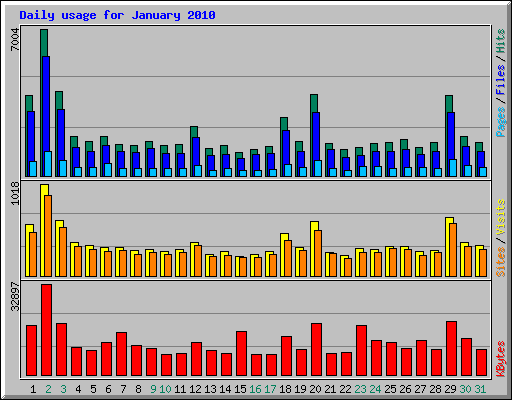Click day 20 on the x-axis
Image resolution: width=512 pixels, height=400 pixels.
(x=315, y=389)
